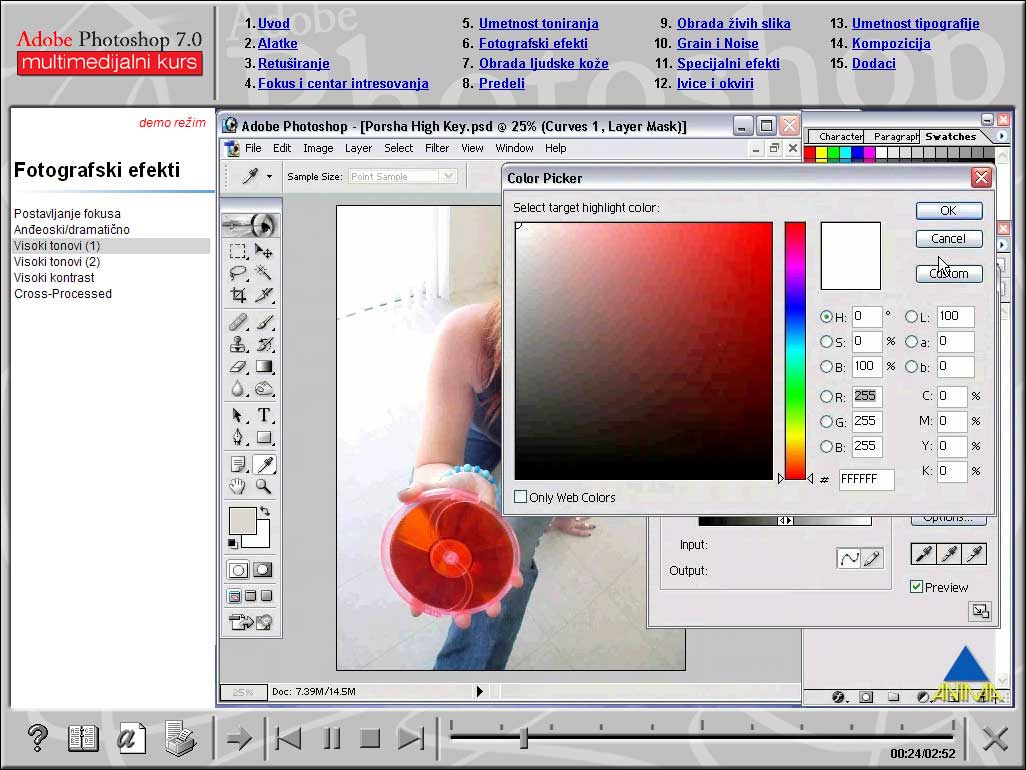Viewport: 1026px width, 770px height.
Task: Select the Eraser tool
Action: [x=237, y=366]
